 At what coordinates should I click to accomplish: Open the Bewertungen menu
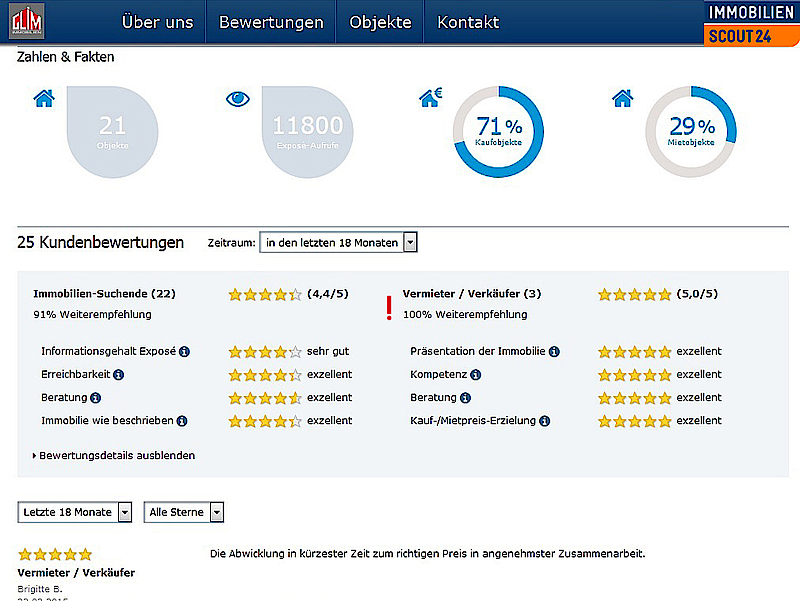(271, 22)
